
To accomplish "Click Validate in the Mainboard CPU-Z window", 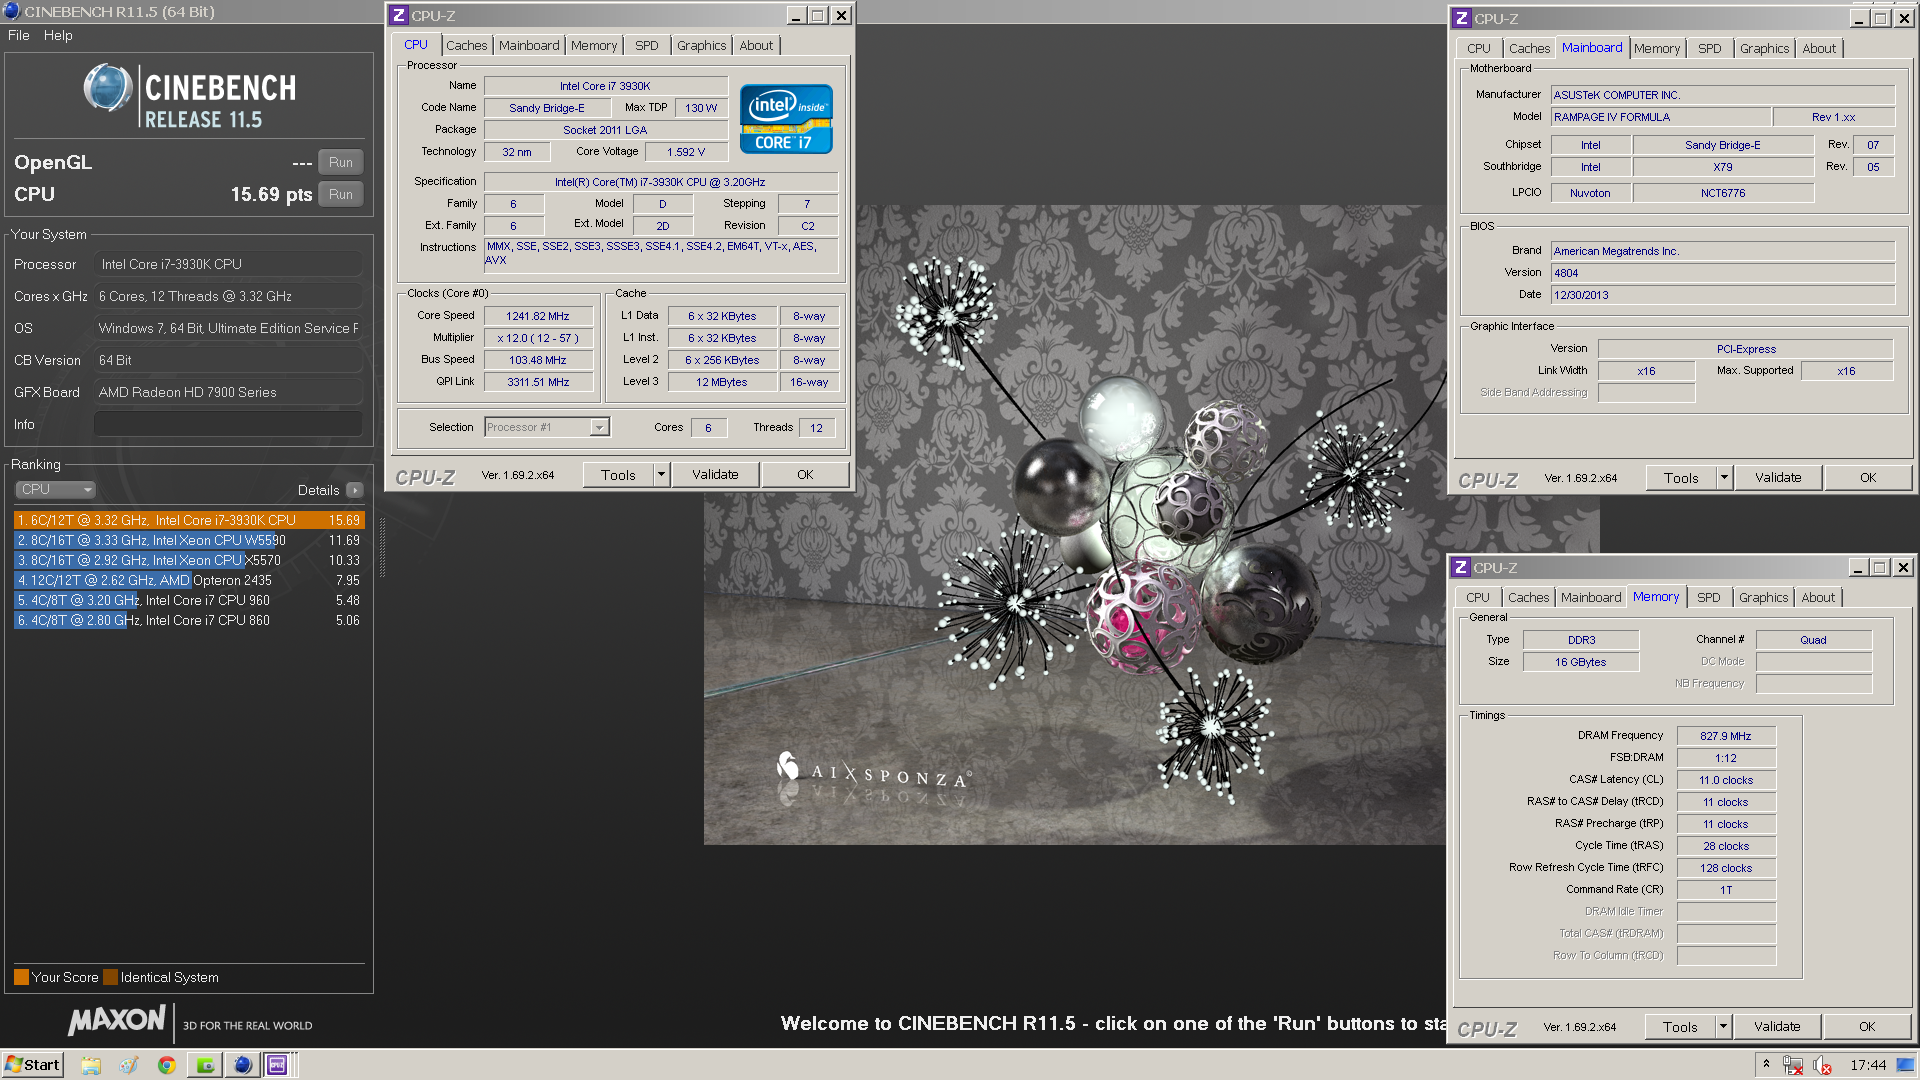I will [1778, 478].
